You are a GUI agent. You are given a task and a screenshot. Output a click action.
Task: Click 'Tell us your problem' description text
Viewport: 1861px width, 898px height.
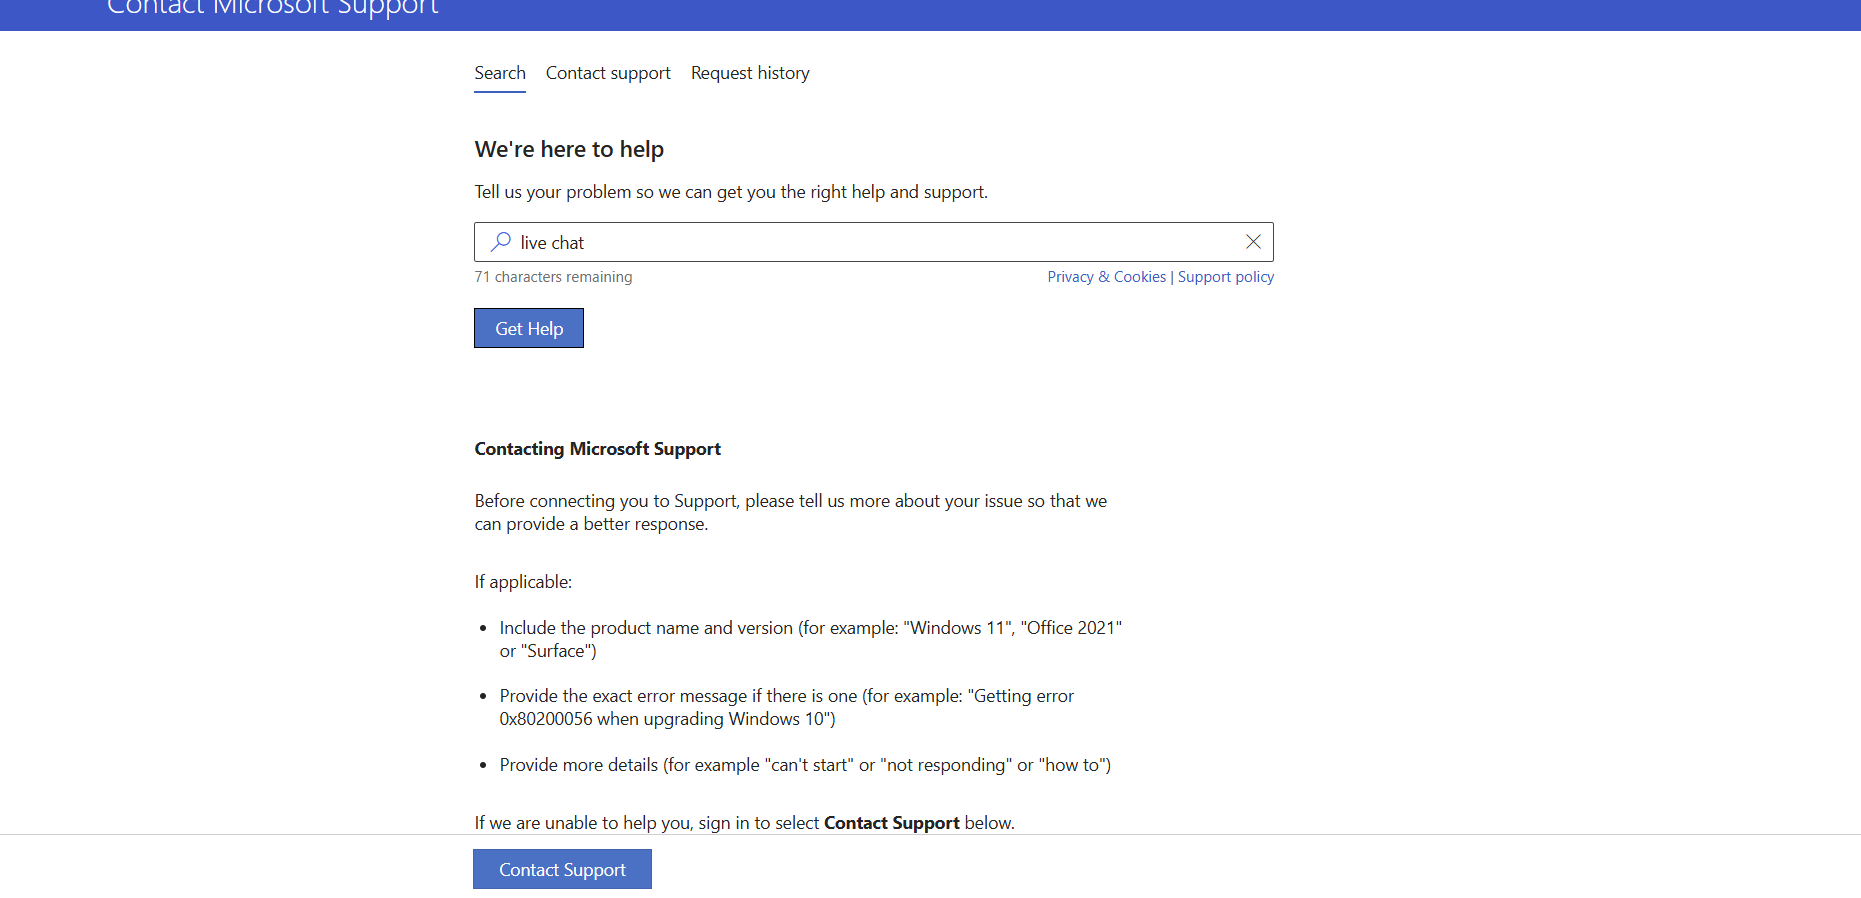click(731, 192)
